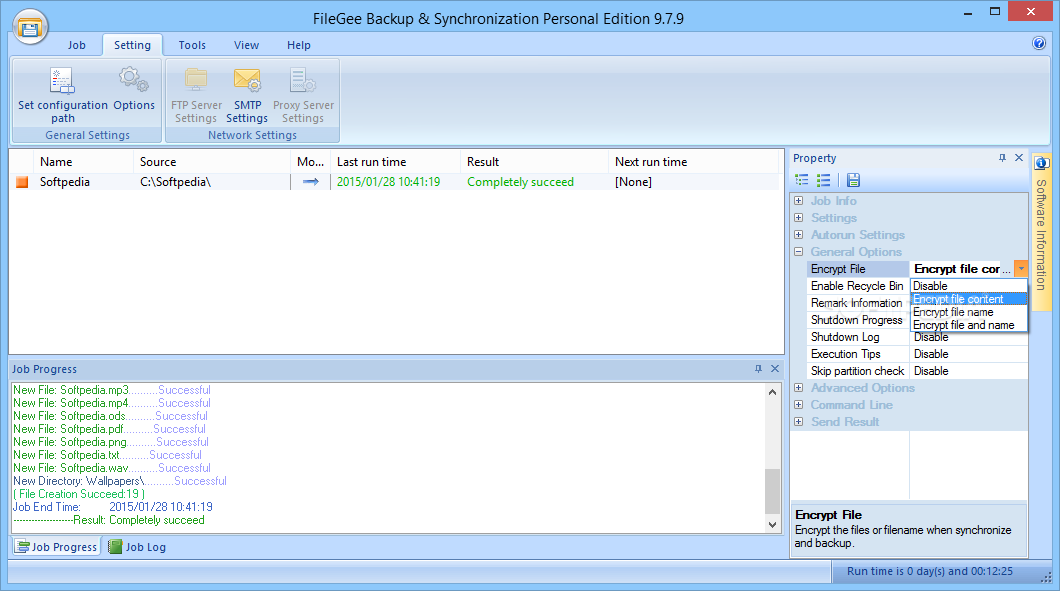Click the 2015/01/28 10:41:19 last run cell
1060x591 pixels.
coord(388,182)
